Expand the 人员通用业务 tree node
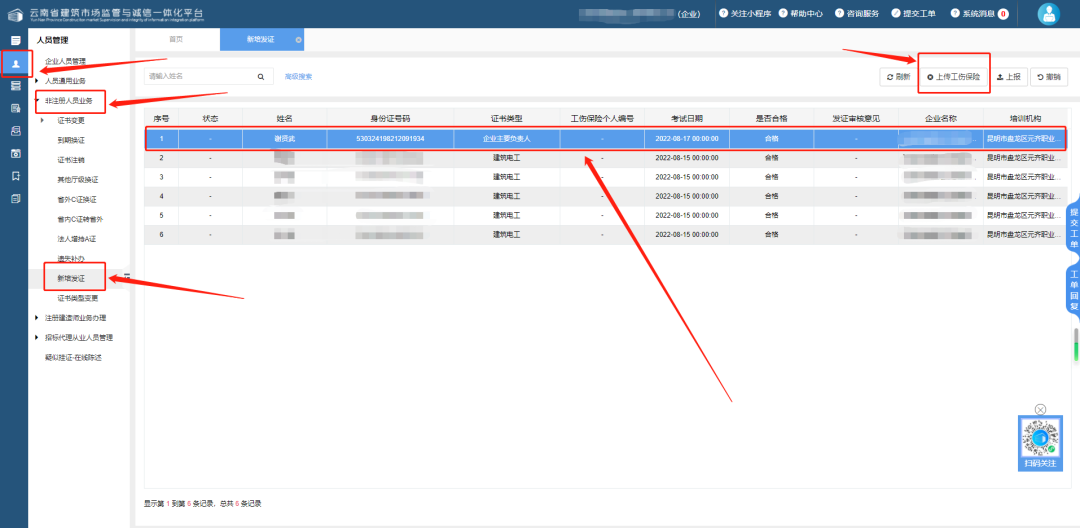This screenshot has width=1080, height=528. 37,80
